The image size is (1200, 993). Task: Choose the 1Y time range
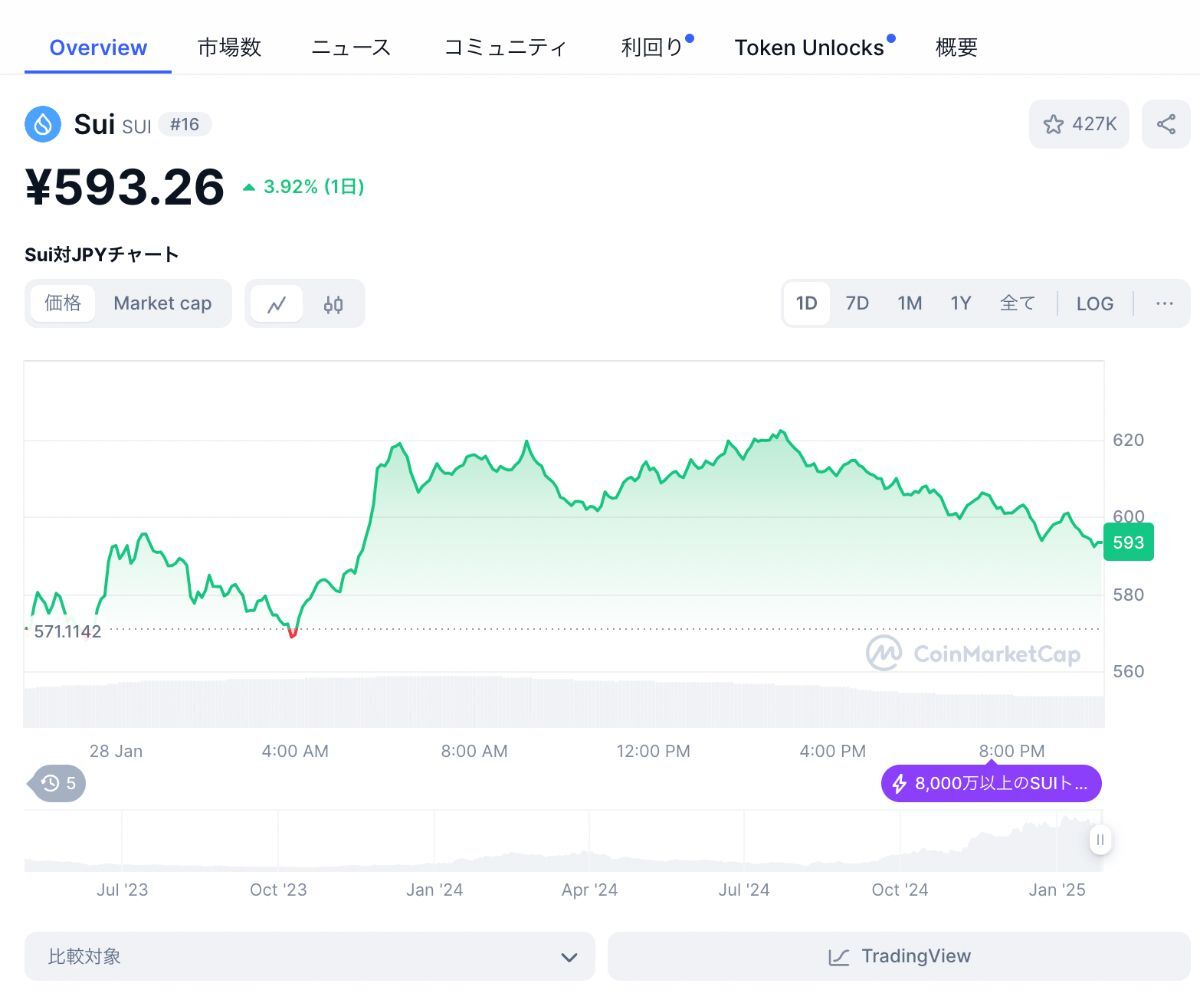961,303
